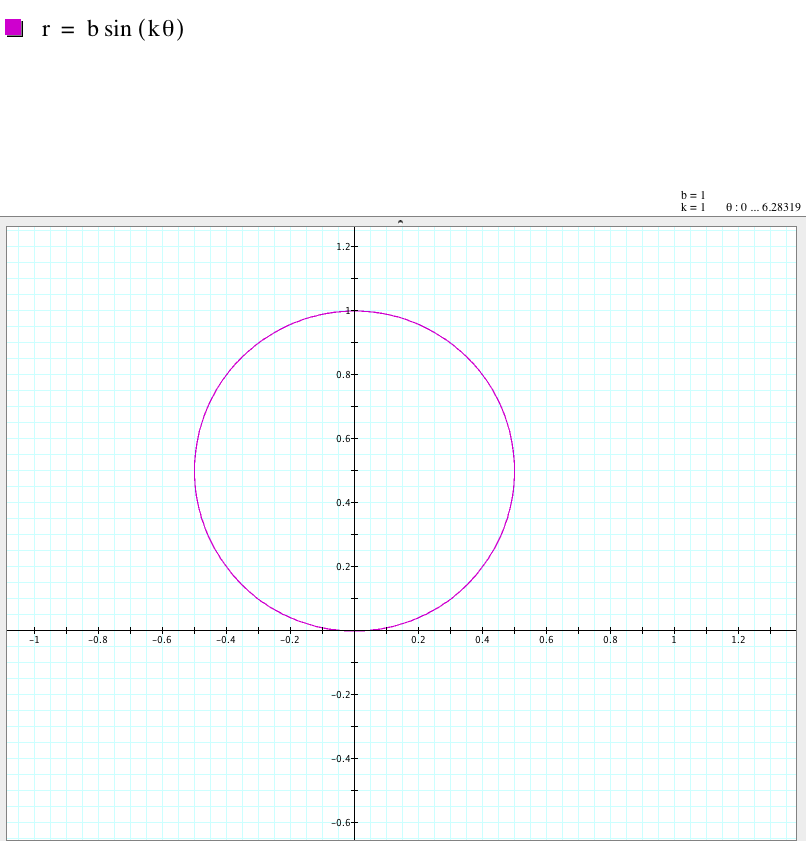Click the 1.2 label on the vertical axis
The width and height of the screenshot is (806, 841).
[x=343, y=246]
